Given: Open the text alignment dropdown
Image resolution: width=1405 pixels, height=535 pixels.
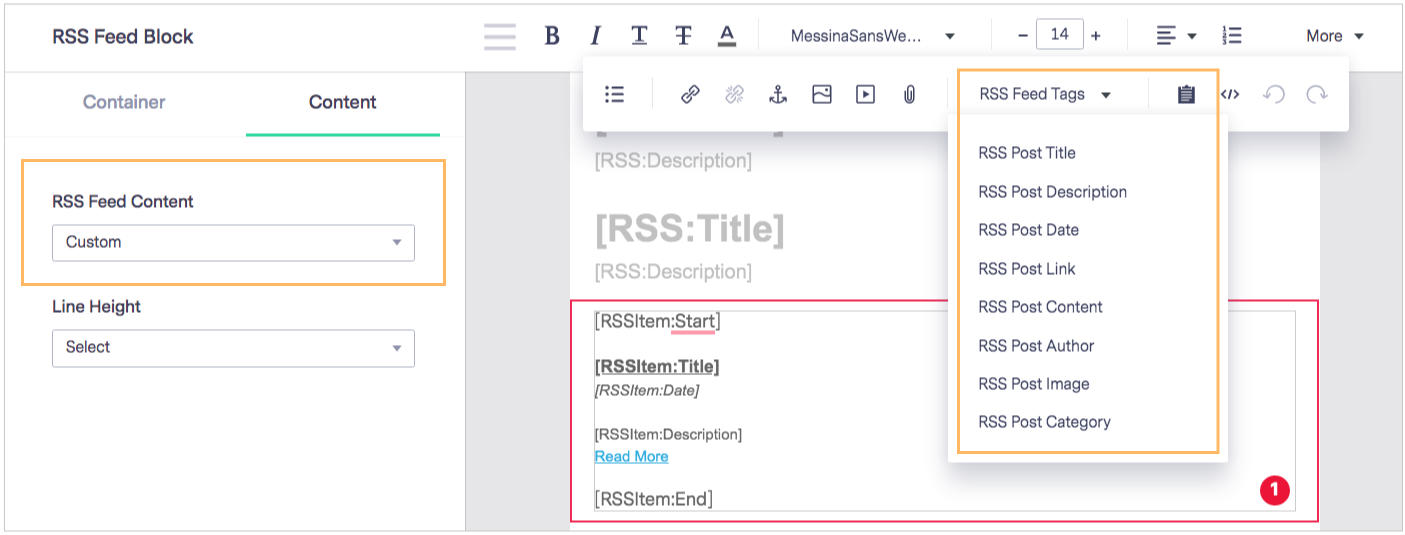Looking at the screenshot, I should point(1176,36).
